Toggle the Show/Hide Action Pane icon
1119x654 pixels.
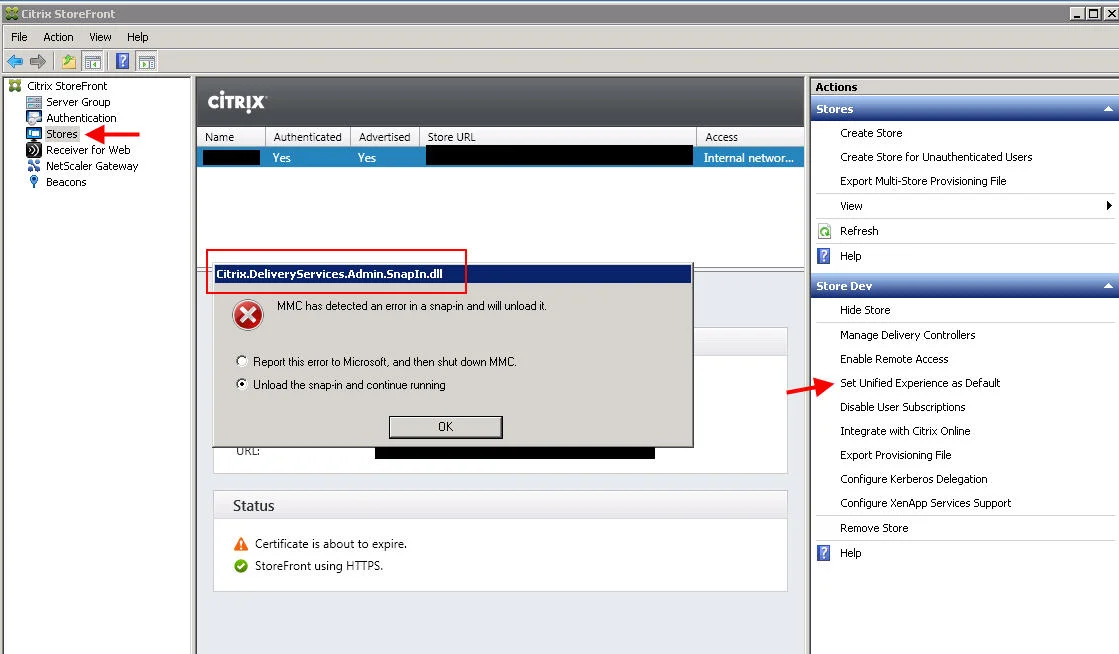coord(147,61)
